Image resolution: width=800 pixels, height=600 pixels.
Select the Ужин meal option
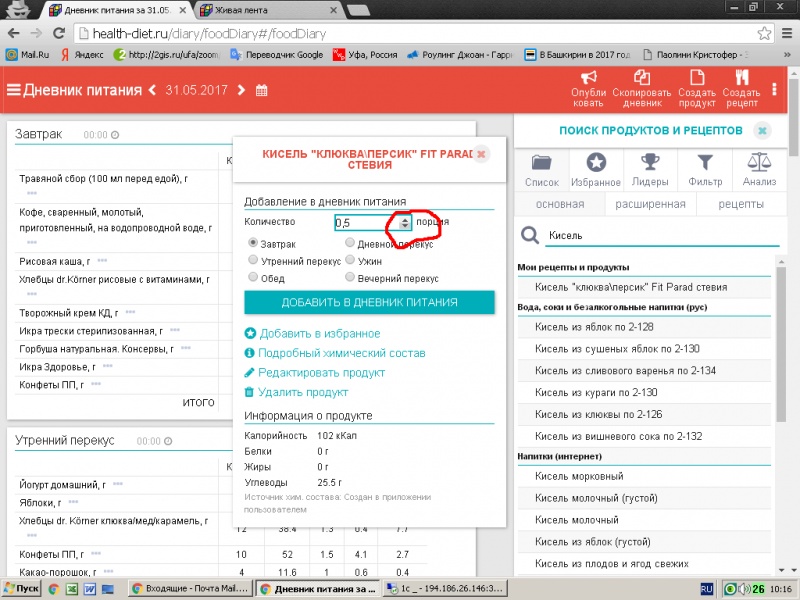349,260
